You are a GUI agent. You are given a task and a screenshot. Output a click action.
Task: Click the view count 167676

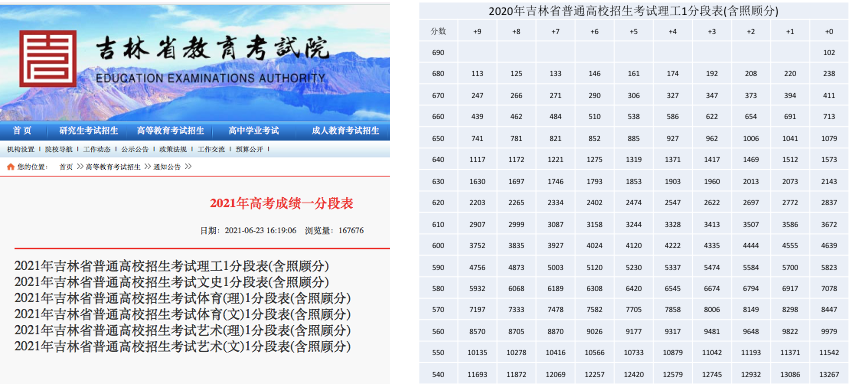click(x=351, y=230)
